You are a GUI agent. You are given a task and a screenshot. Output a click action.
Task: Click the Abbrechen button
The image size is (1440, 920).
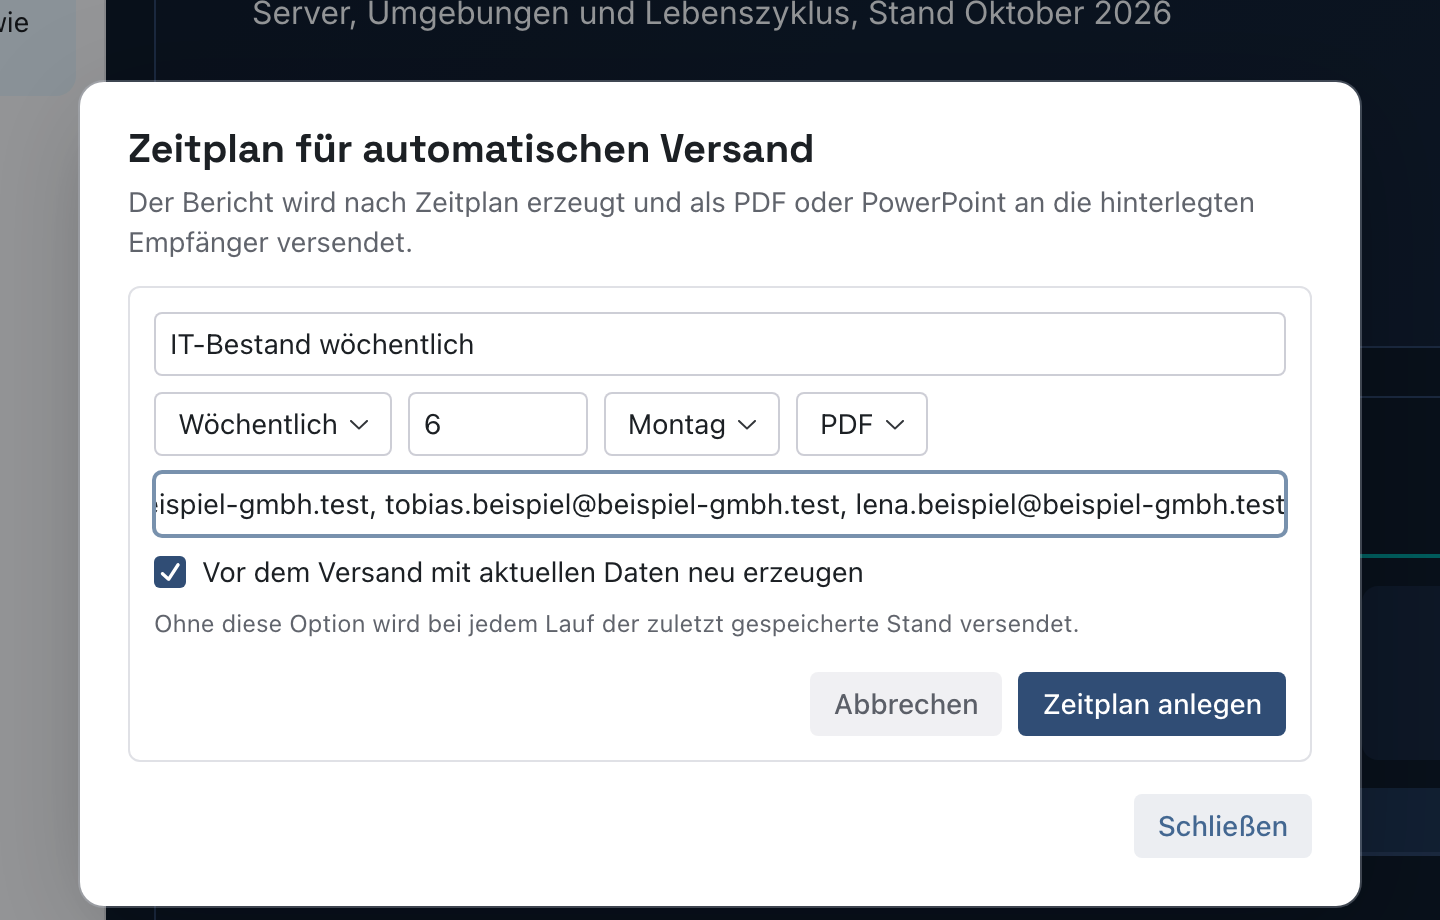(906, 704)
